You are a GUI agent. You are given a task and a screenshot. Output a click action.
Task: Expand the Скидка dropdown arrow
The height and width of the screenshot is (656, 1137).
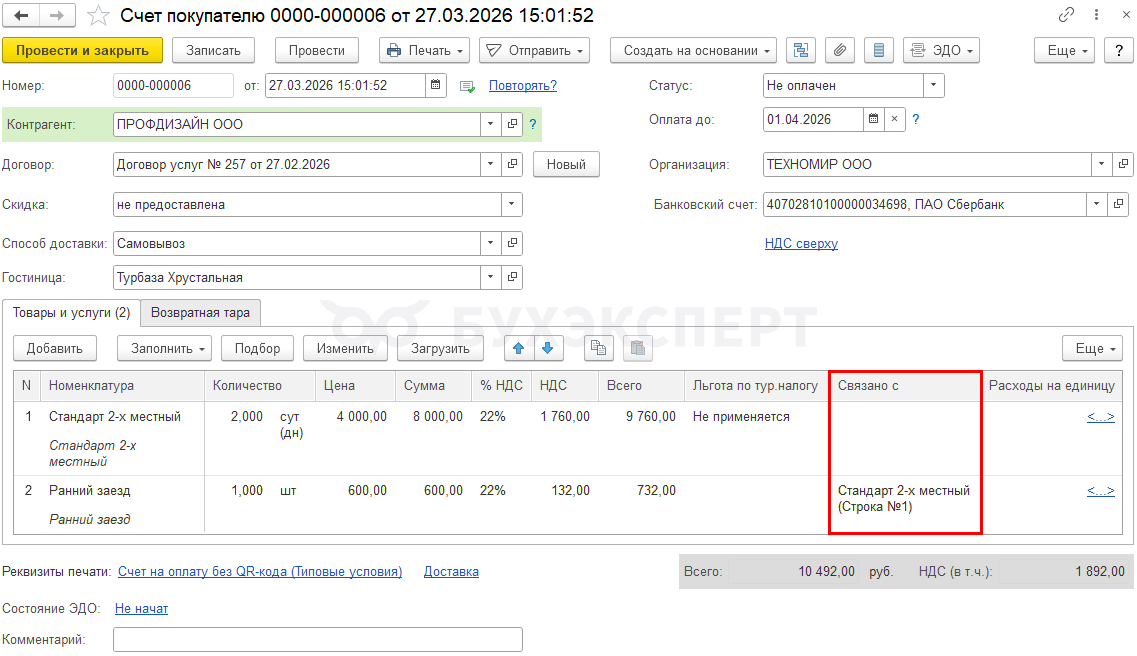(511, 204)
